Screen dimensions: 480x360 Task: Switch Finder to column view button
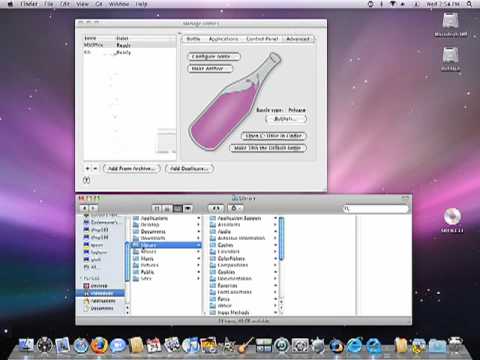click(178, 208)
